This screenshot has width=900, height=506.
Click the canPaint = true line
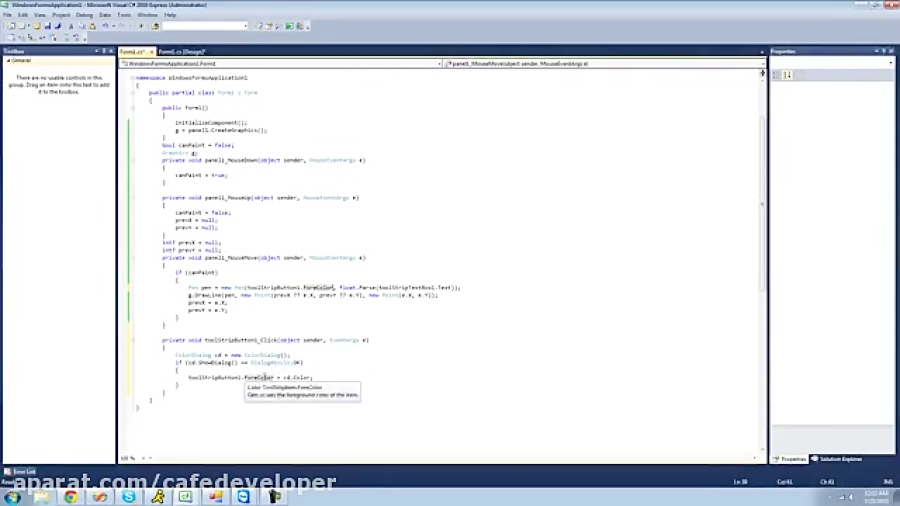click(201, 175)
